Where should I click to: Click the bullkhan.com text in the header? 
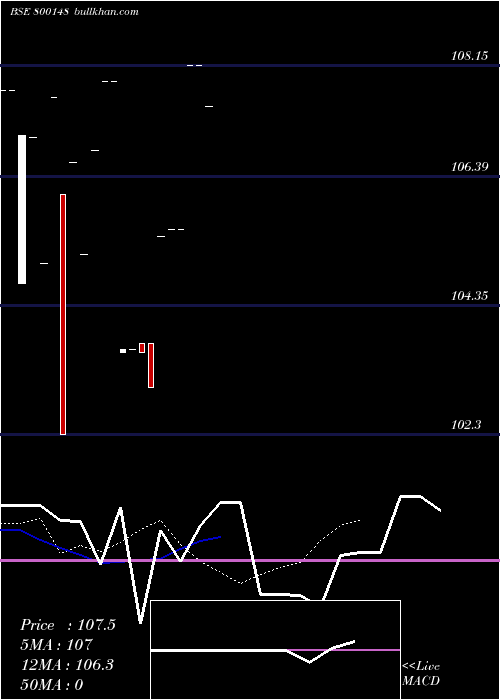(x=105, y=12)
